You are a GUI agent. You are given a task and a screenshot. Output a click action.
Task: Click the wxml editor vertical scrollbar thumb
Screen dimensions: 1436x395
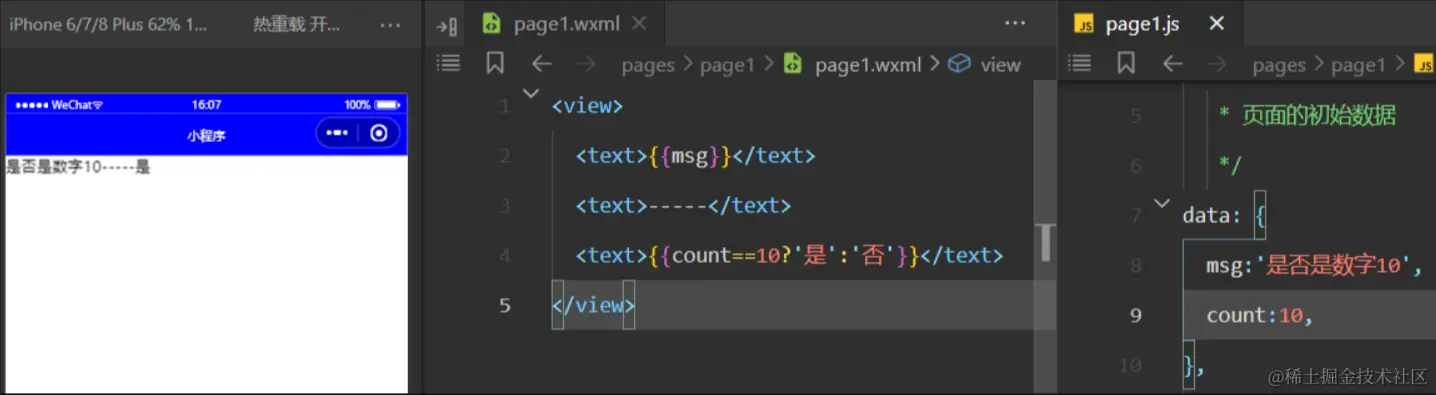click(x=1046, y=243)
